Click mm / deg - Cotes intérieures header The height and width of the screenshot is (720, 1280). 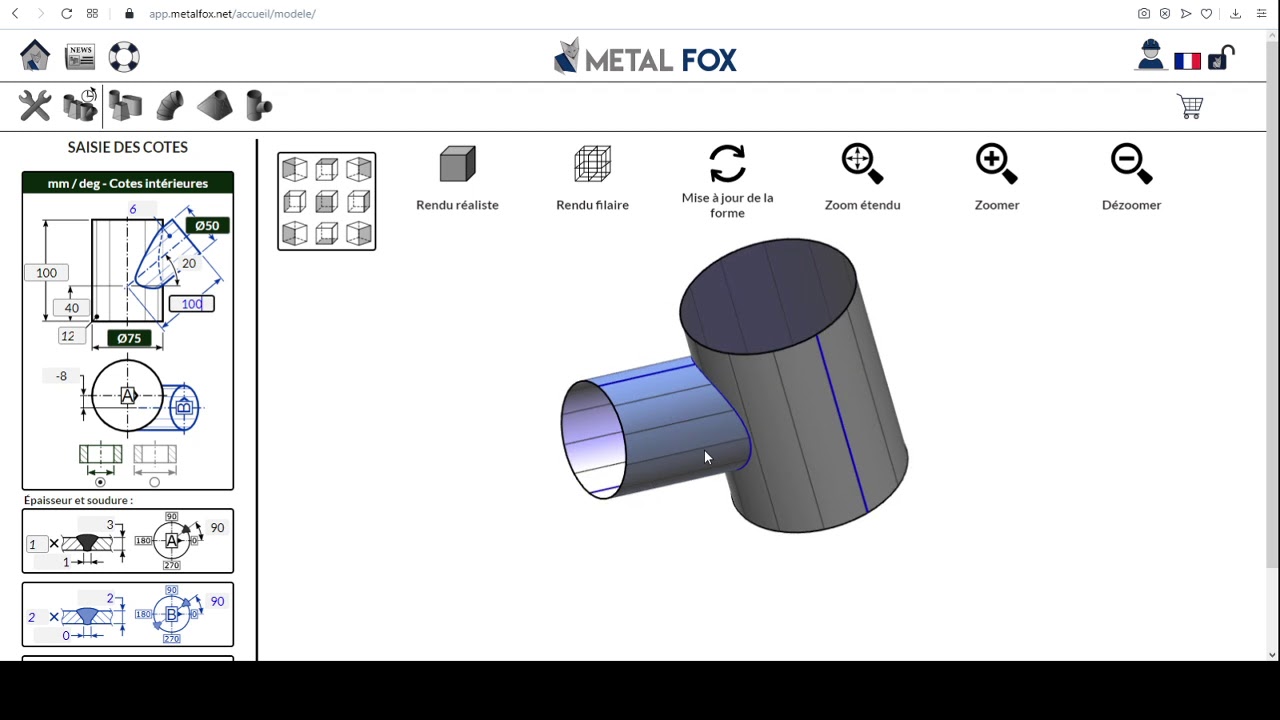click(128, 183)
